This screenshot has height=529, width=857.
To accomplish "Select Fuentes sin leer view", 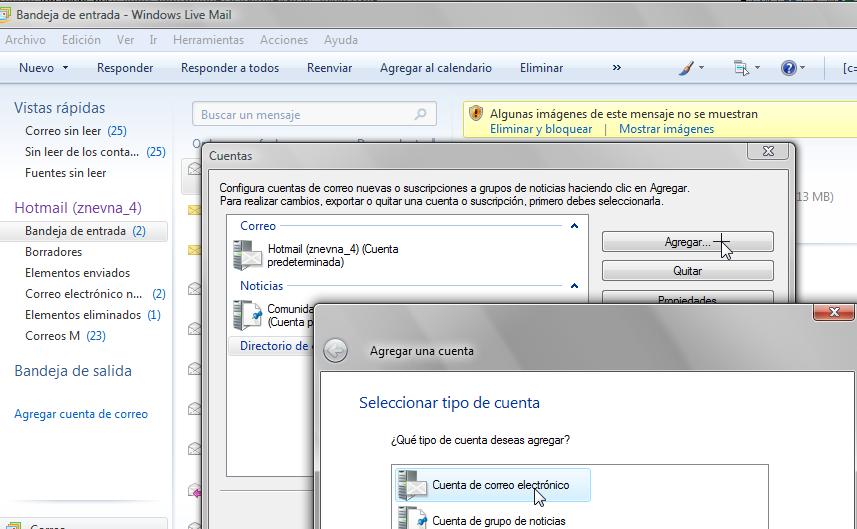I will 66,173.
